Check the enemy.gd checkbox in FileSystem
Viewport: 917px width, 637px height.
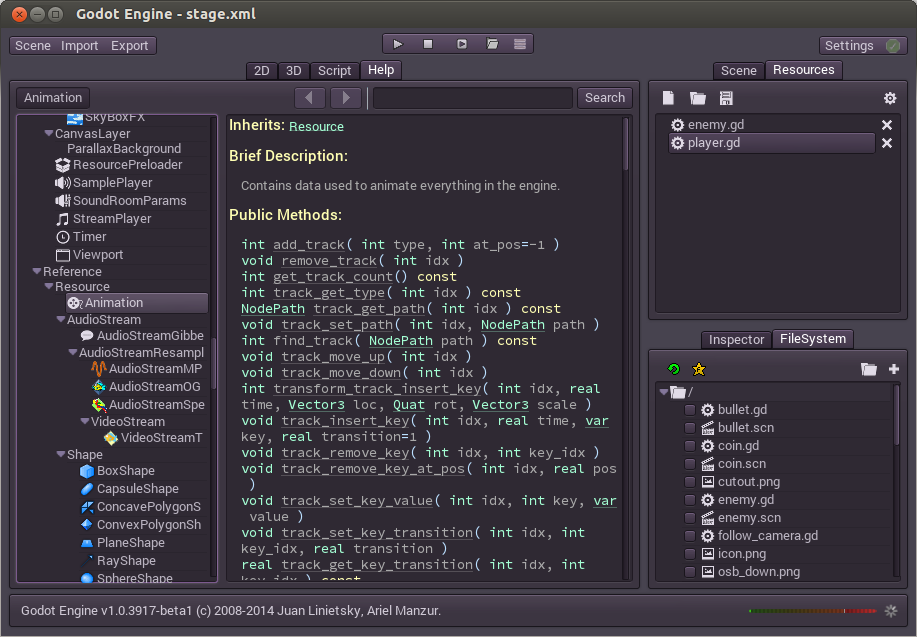pyautogui.click(x=690, y=500)
